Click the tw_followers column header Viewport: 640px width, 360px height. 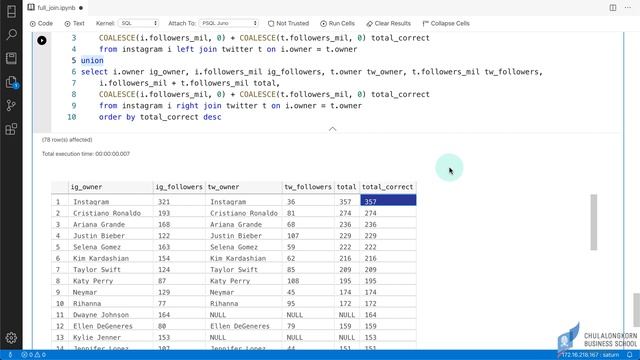[x=308, y=187]
